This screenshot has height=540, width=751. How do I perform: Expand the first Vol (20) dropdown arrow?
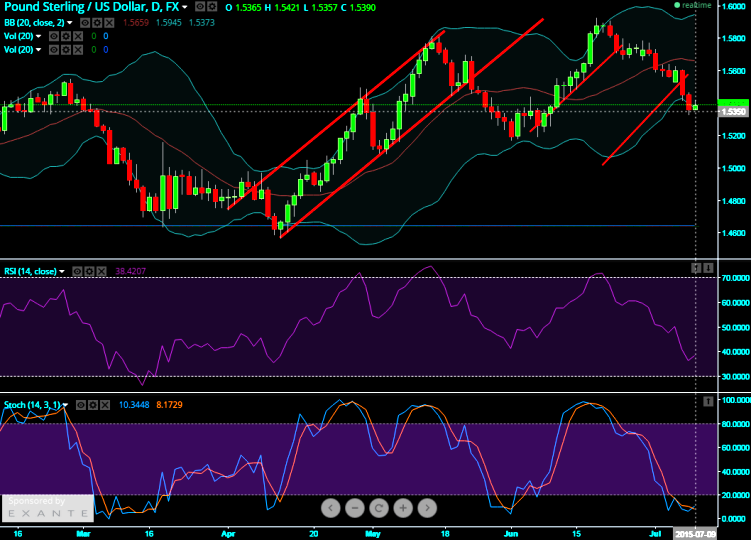pos(39,36)
